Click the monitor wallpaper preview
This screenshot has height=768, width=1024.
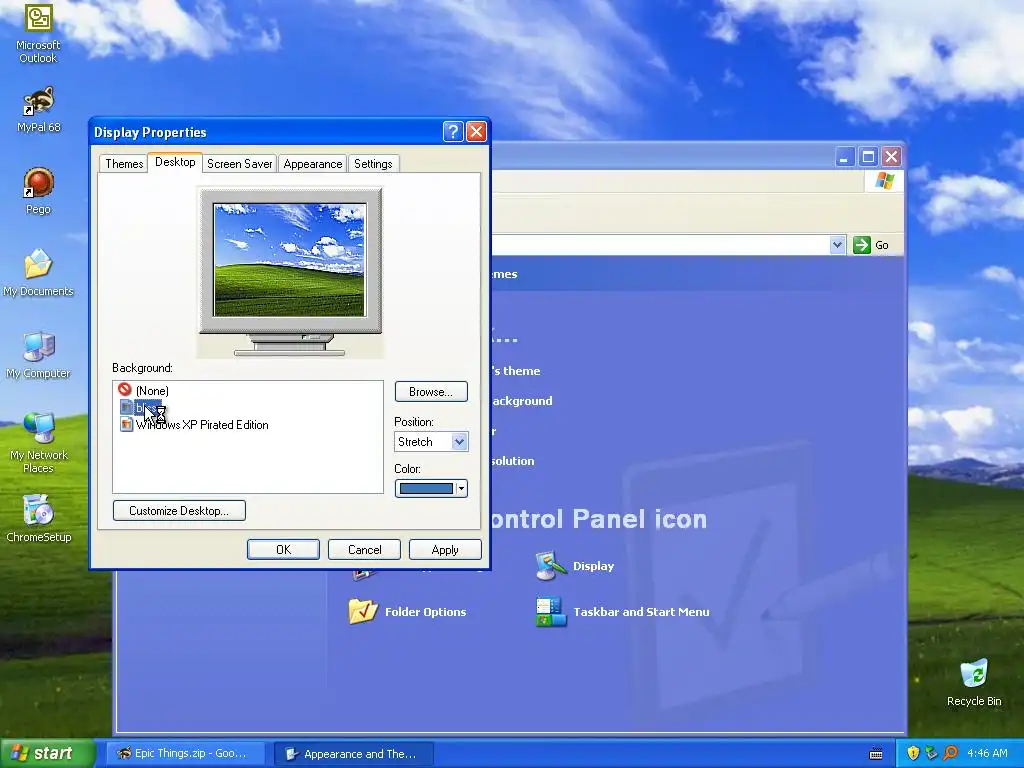click(289, 259)
